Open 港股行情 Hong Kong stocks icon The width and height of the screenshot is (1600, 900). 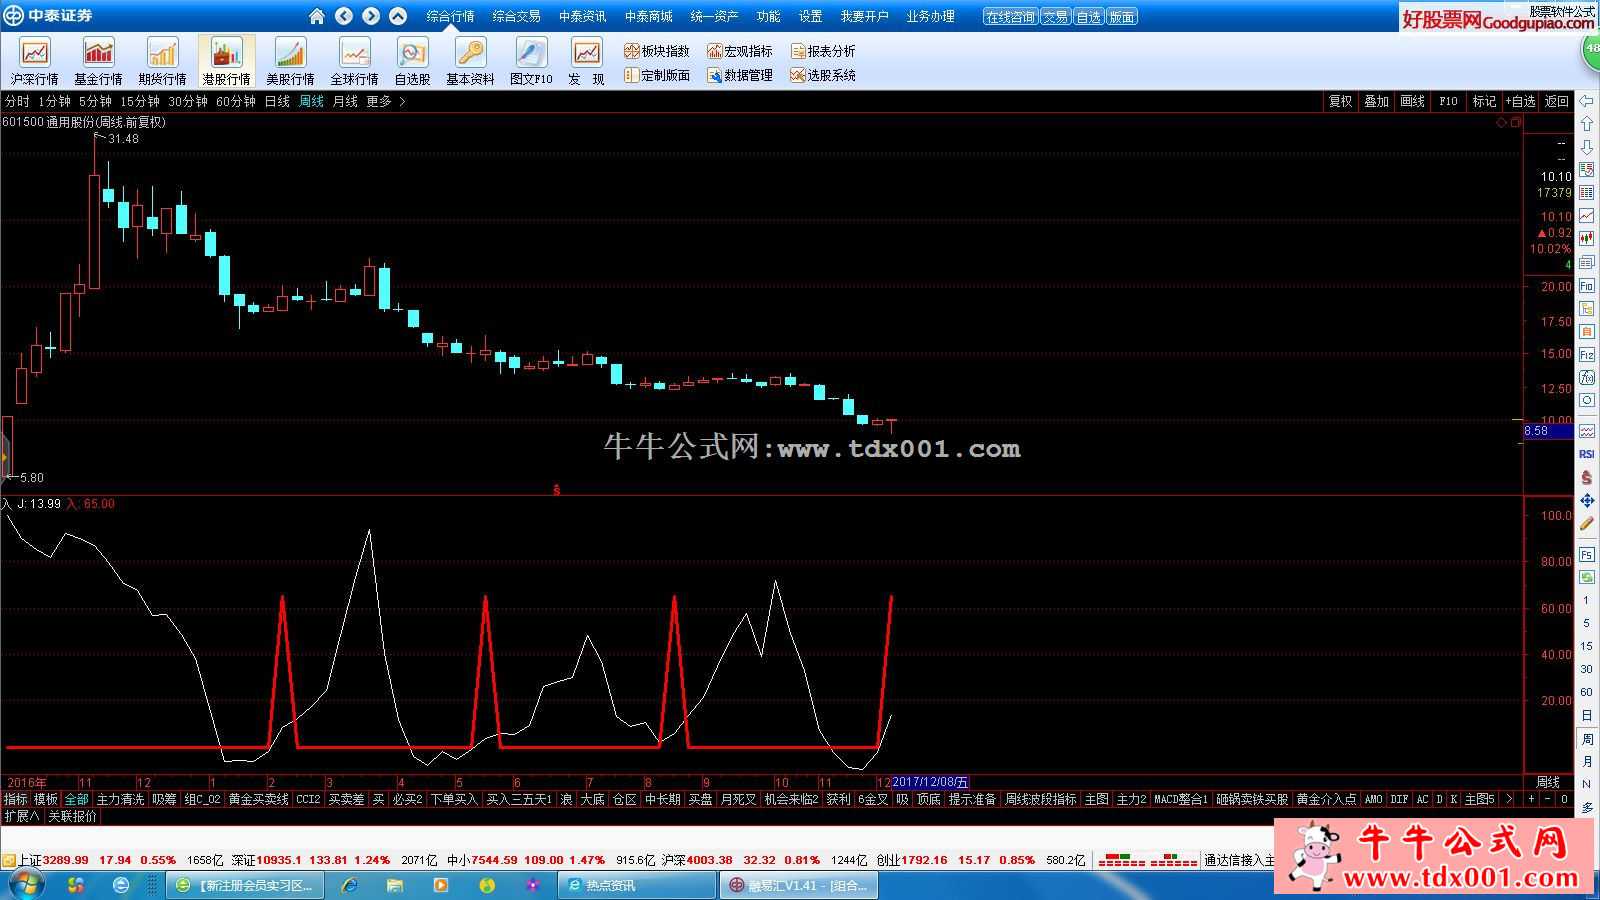coord(227,61)
